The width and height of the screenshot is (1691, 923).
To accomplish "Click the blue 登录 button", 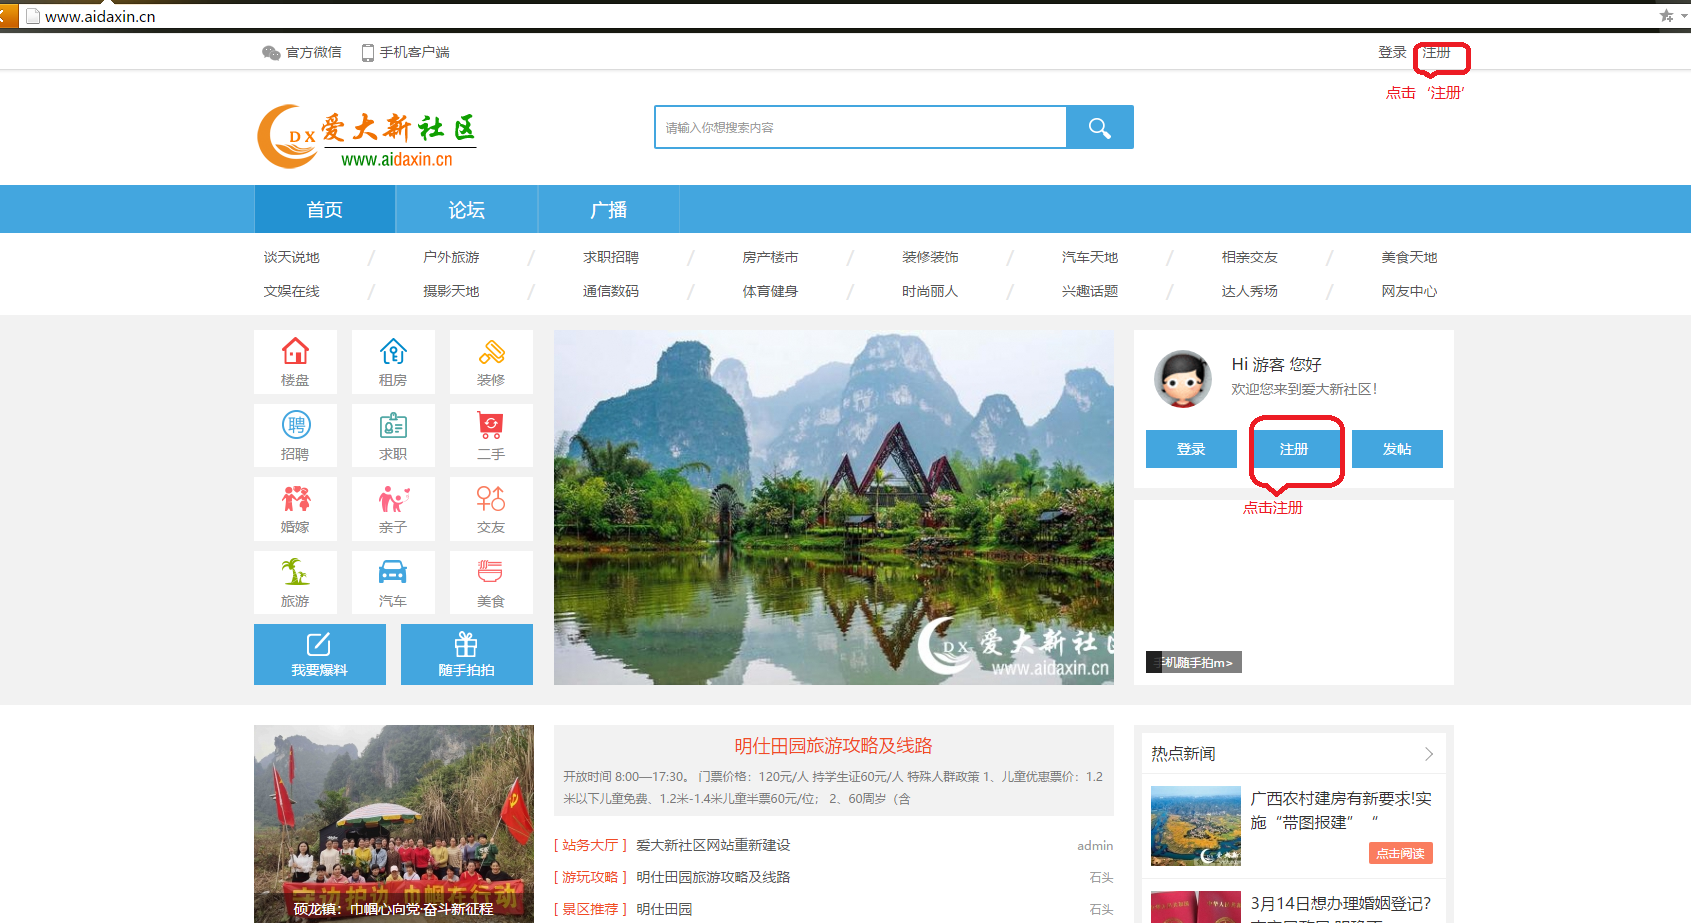I will point(1191,449).
